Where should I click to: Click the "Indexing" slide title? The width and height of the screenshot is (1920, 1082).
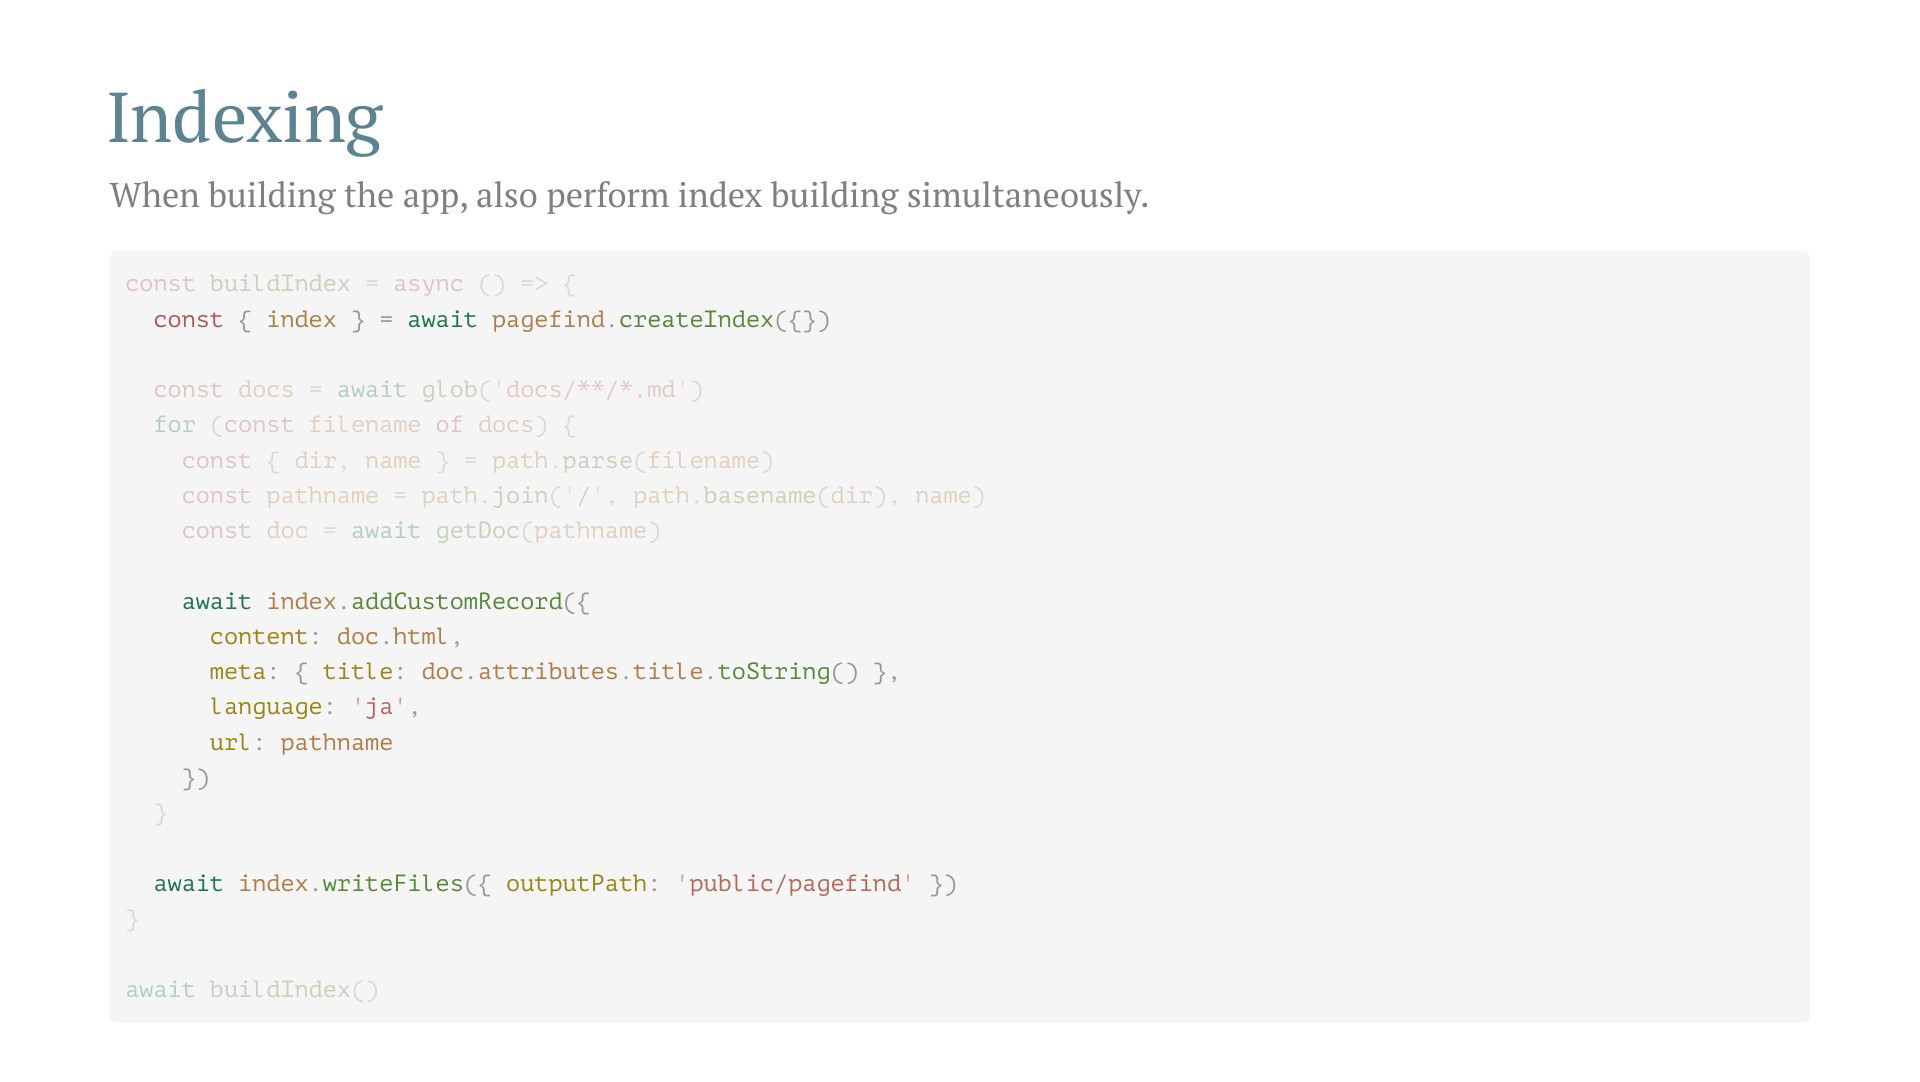click(245, 119)
